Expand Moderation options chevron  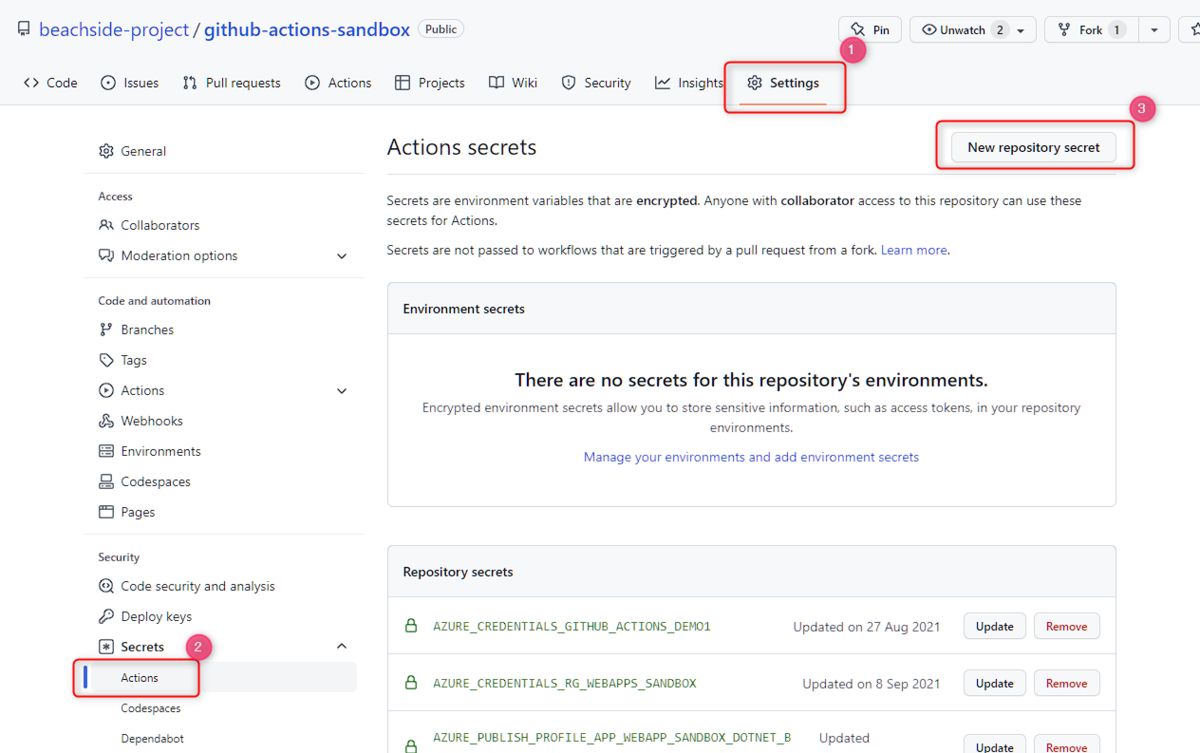click(x=342, y=256)
